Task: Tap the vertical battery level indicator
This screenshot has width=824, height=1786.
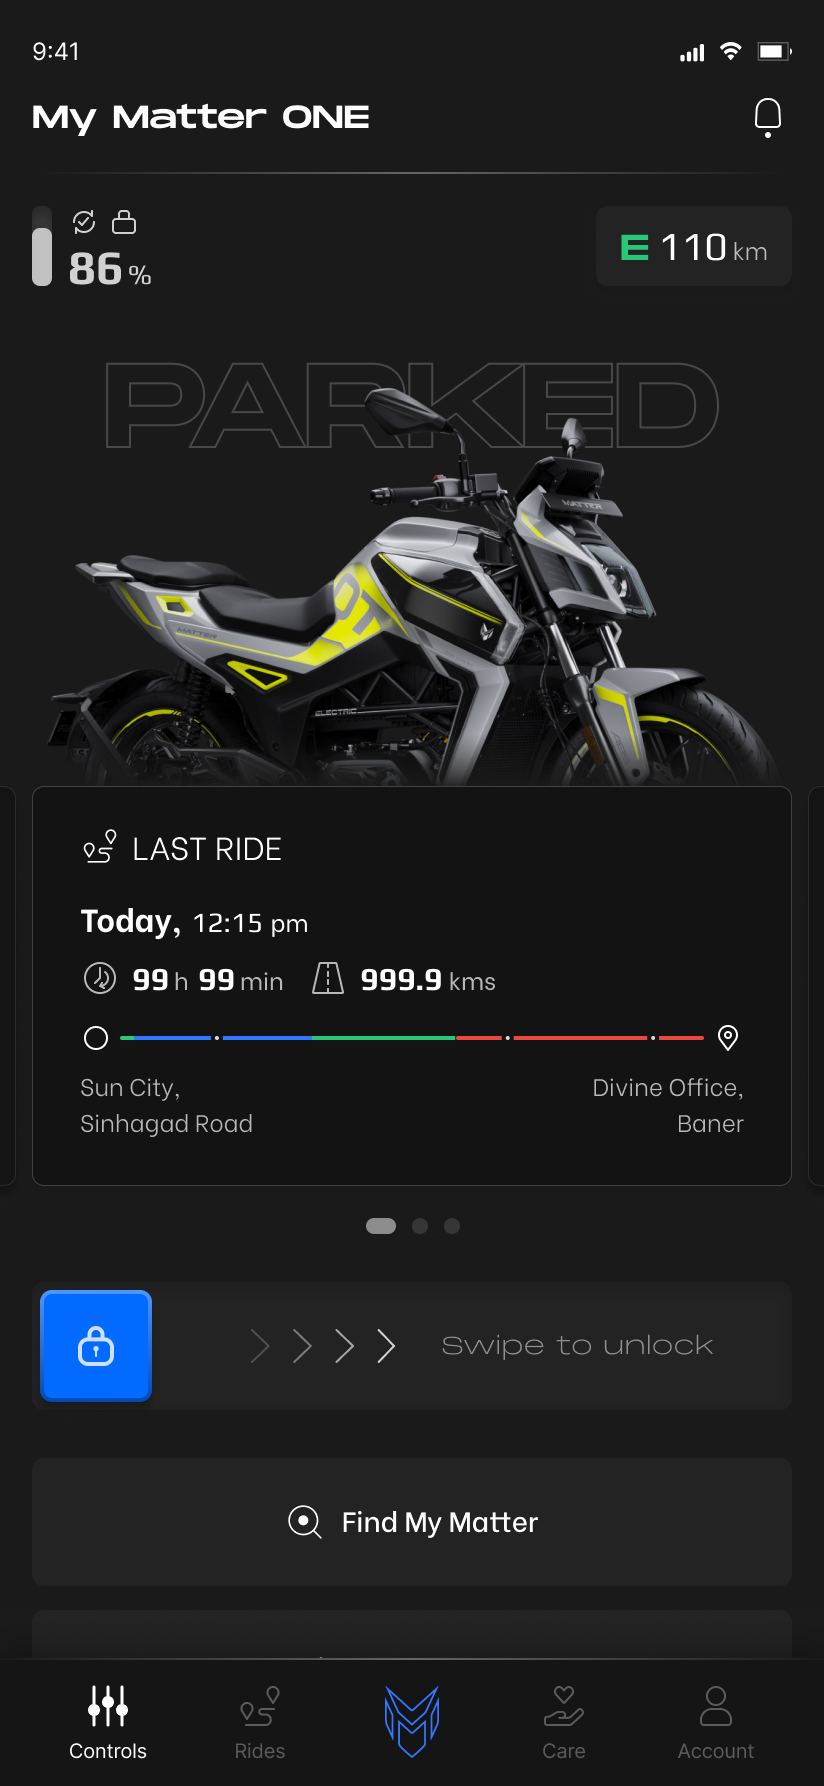Action: point(42,246)
